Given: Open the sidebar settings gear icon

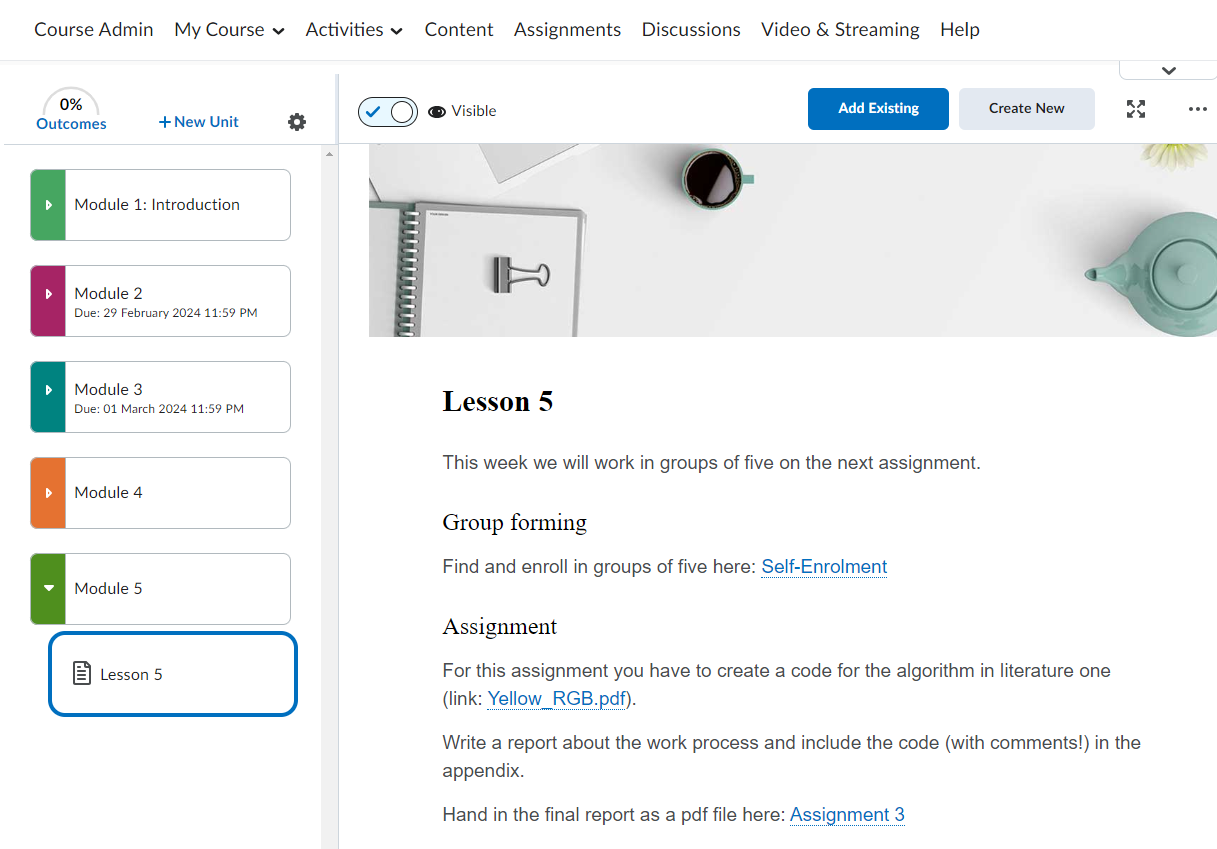Looking at the screenshot, I should click(x=297, y=122).
